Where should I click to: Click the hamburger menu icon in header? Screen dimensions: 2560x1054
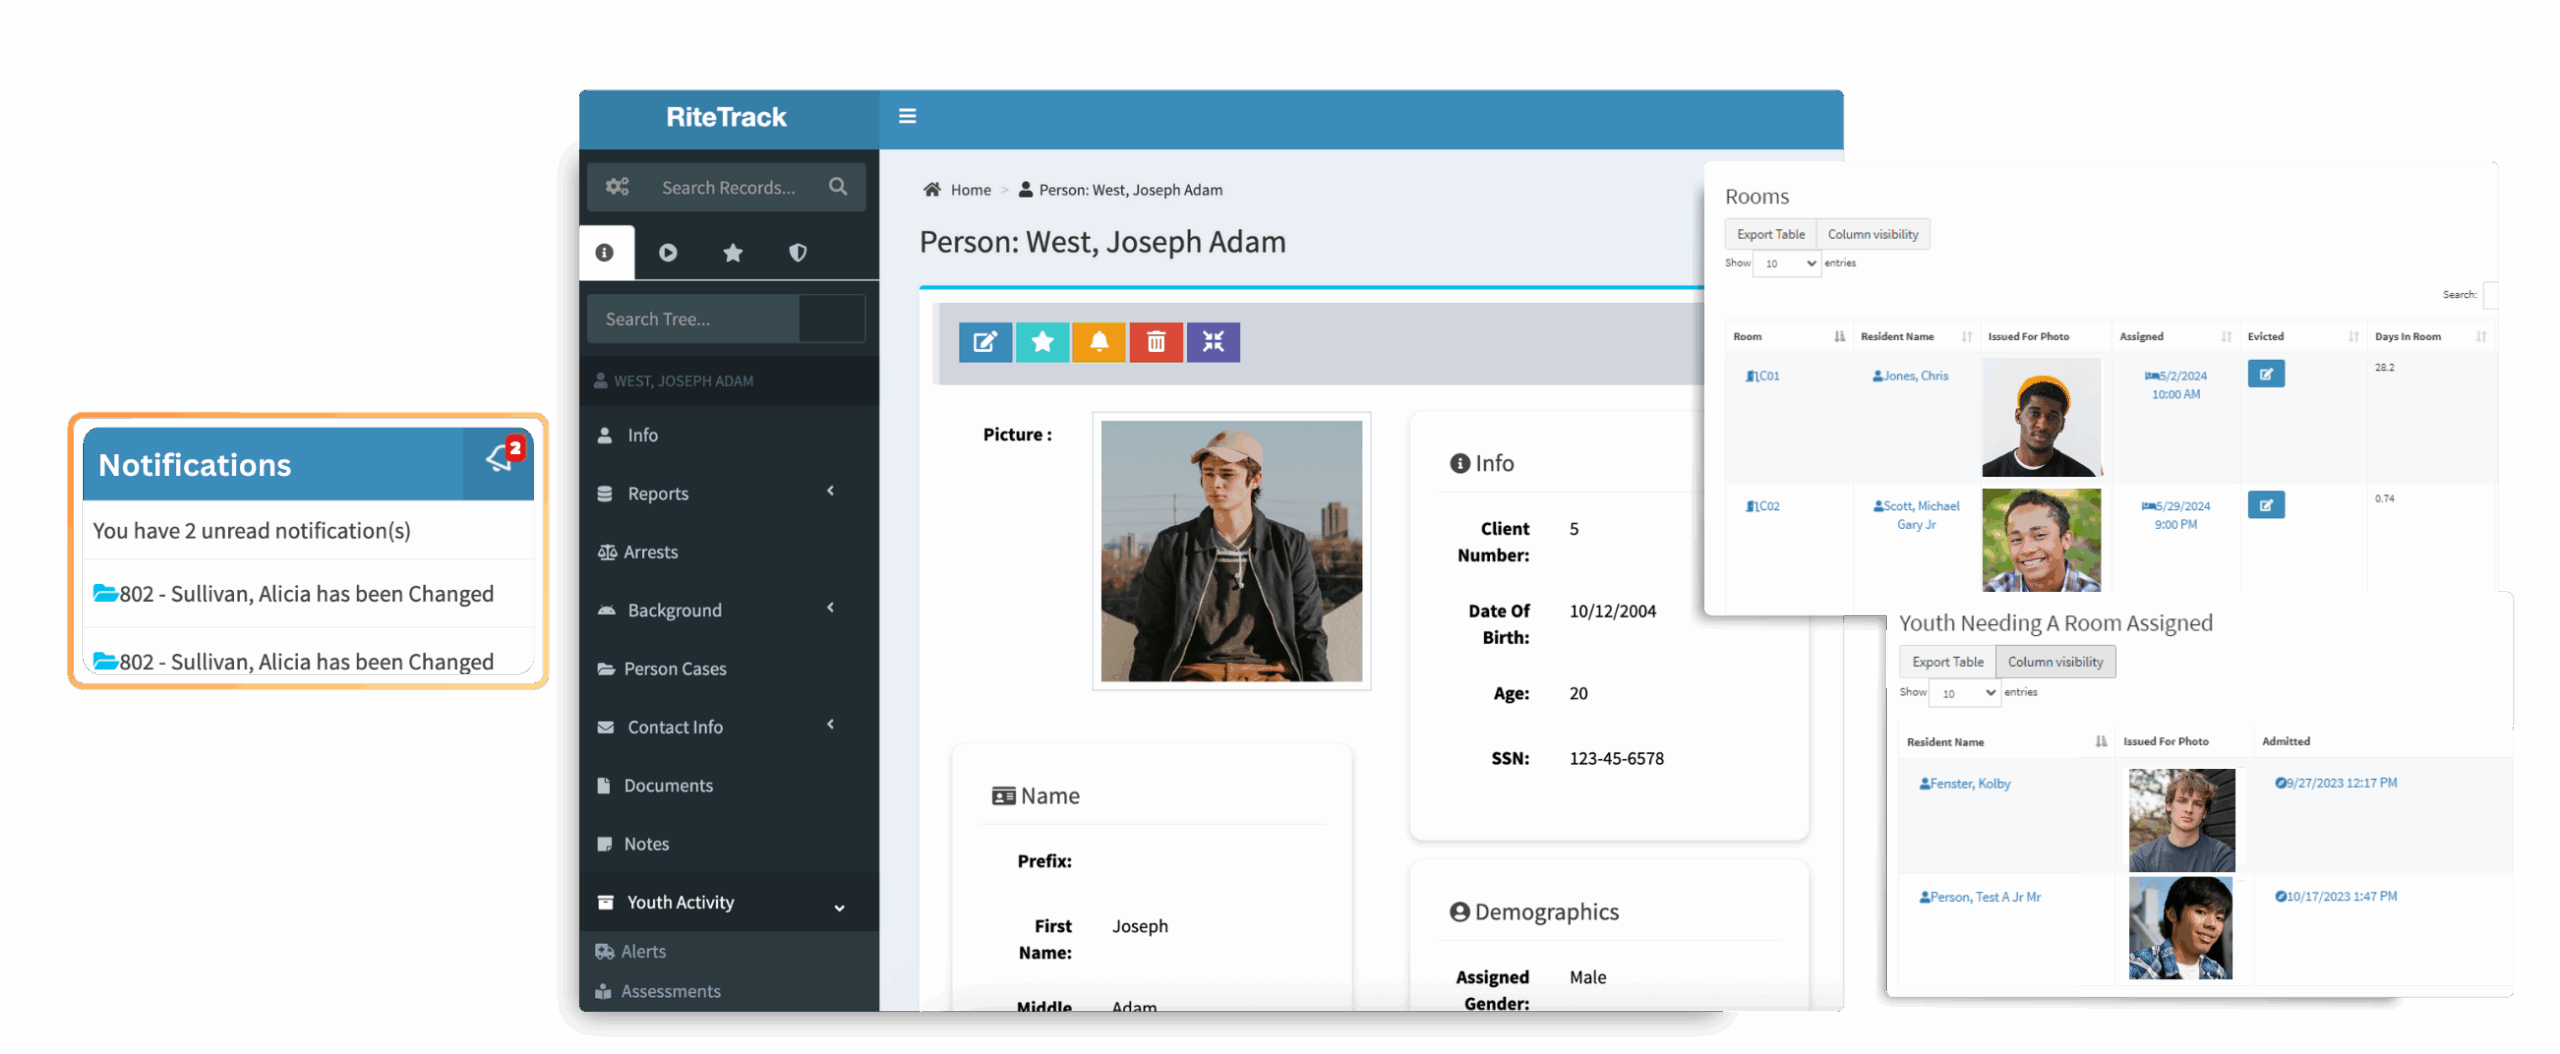907,116
